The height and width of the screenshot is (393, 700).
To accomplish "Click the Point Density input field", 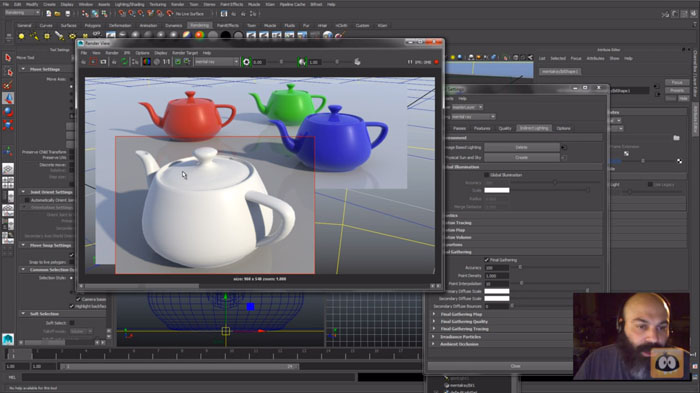I will [x=496, y=276].
